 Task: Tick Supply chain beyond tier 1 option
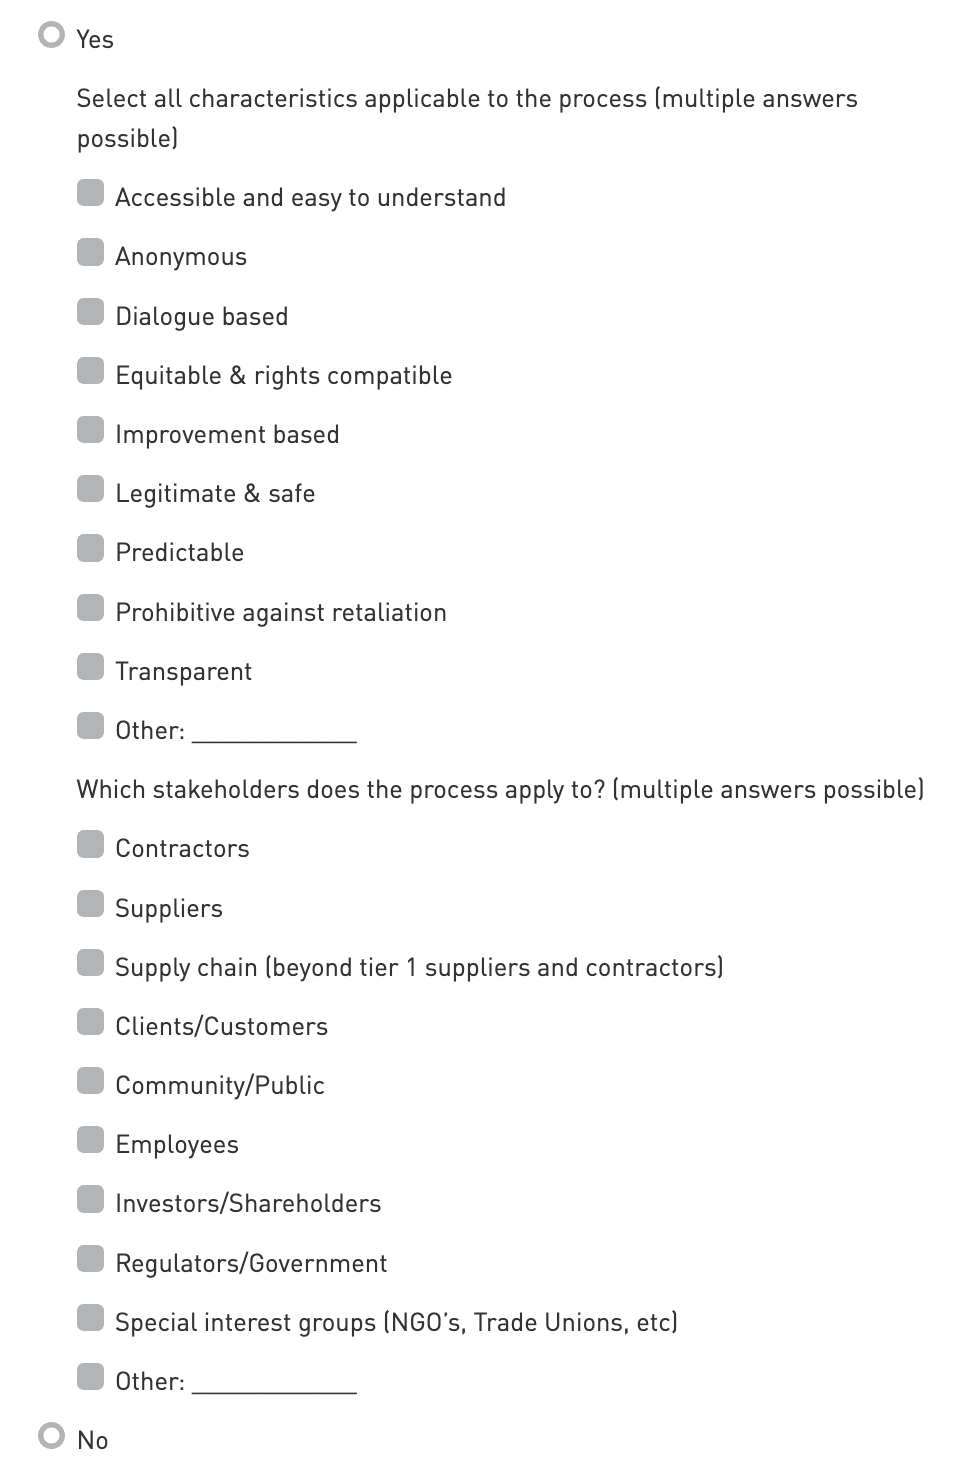point(91,963)
